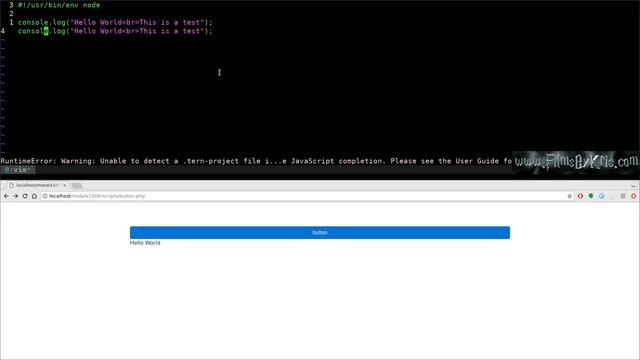Image resolution: width=640 pixels, height=360 pixels.
Task: Open a new browser tab
Action: coord(77,186)
